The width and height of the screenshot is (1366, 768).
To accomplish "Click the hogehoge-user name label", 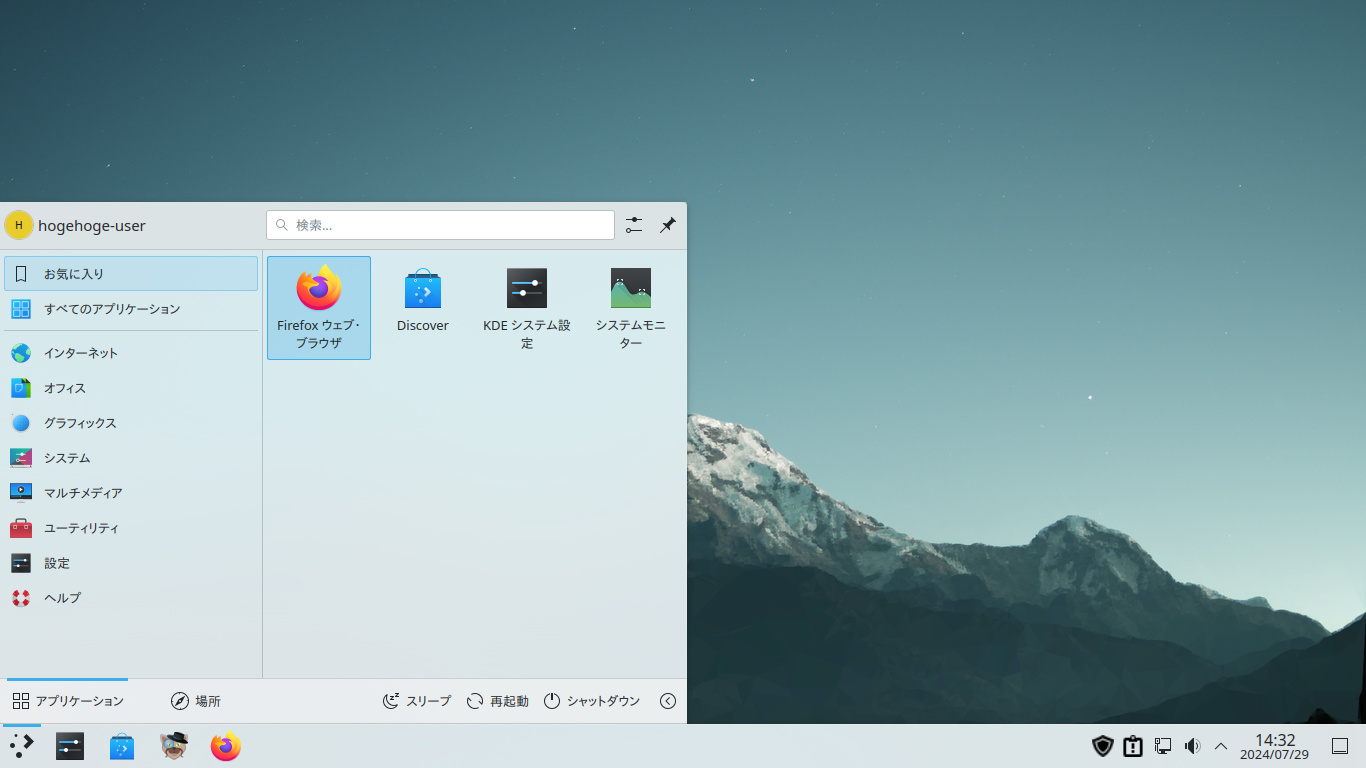I will click(92, 226).
